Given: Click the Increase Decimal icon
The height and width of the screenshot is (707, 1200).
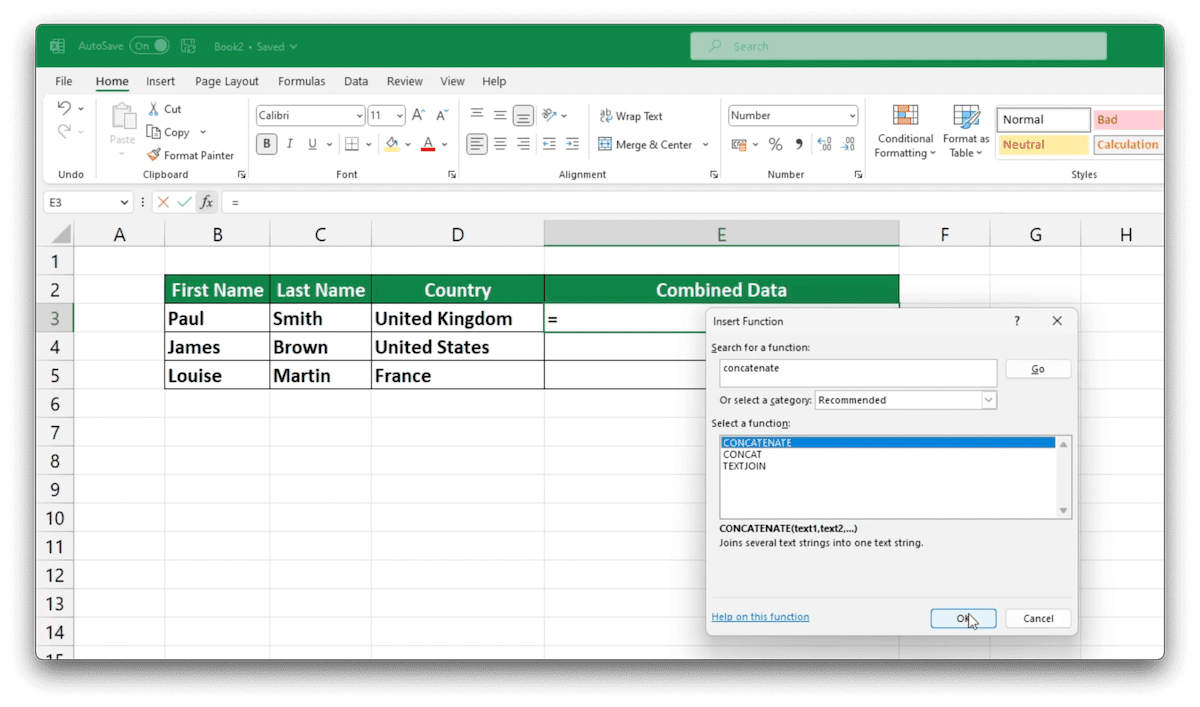Looking at the screenshot, I should [824, 144].
